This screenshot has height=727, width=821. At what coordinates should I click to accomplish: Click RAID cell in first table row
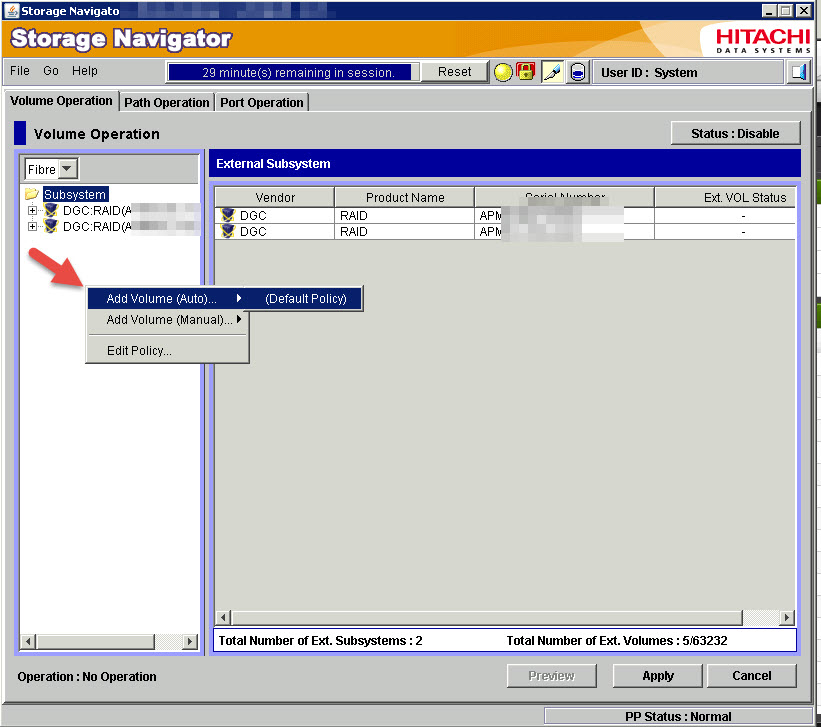(404, 215)
